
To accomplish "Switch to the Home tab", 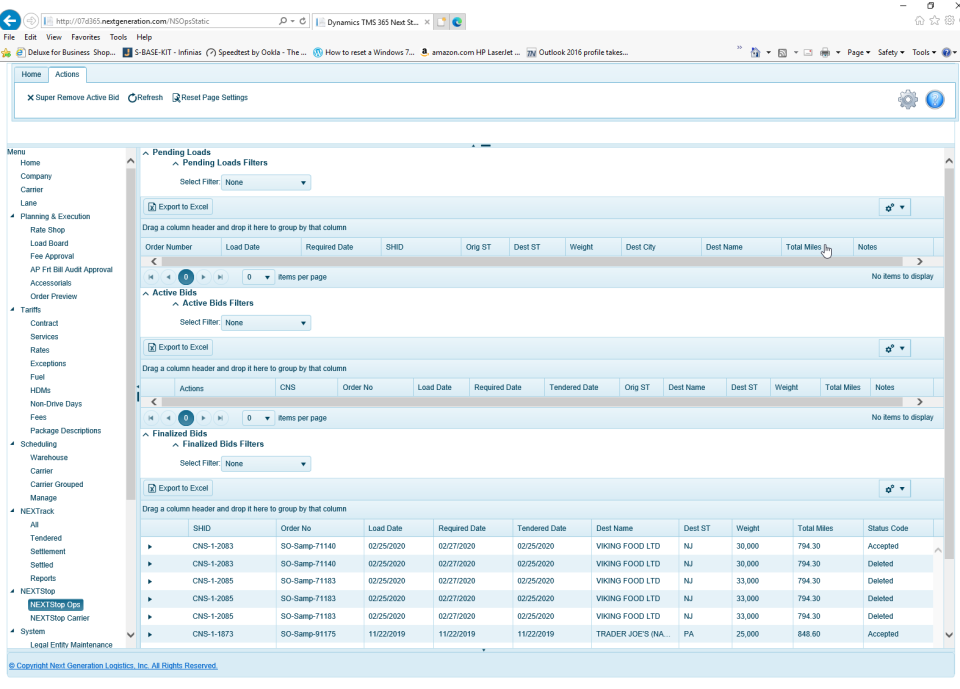I will [x=31, y=74].
